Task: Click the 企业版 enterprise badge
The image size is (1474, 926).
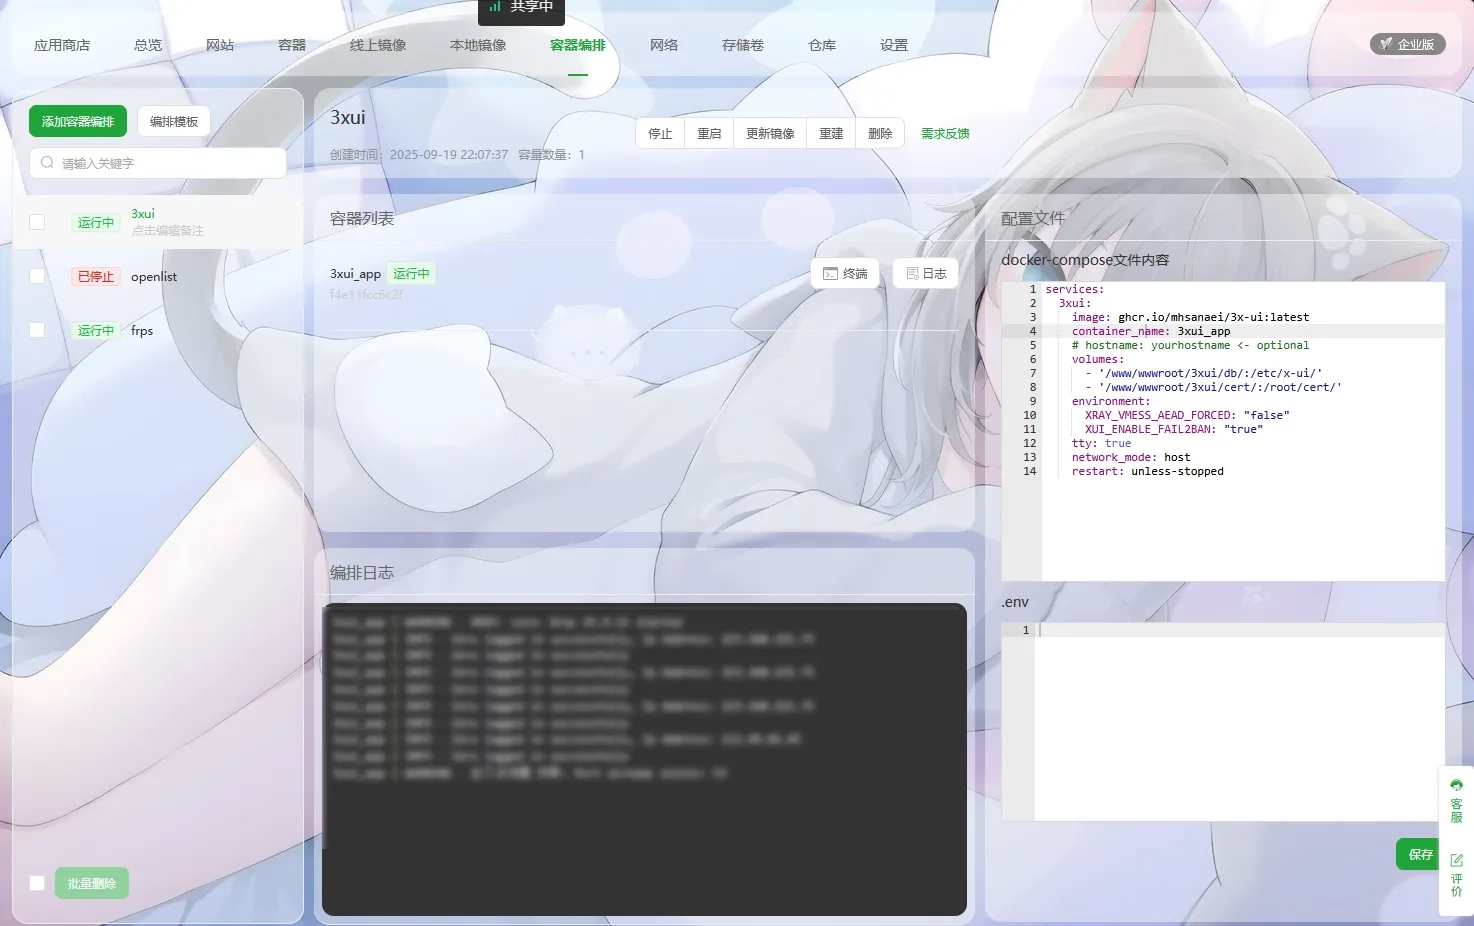Action: (1407, 45)
